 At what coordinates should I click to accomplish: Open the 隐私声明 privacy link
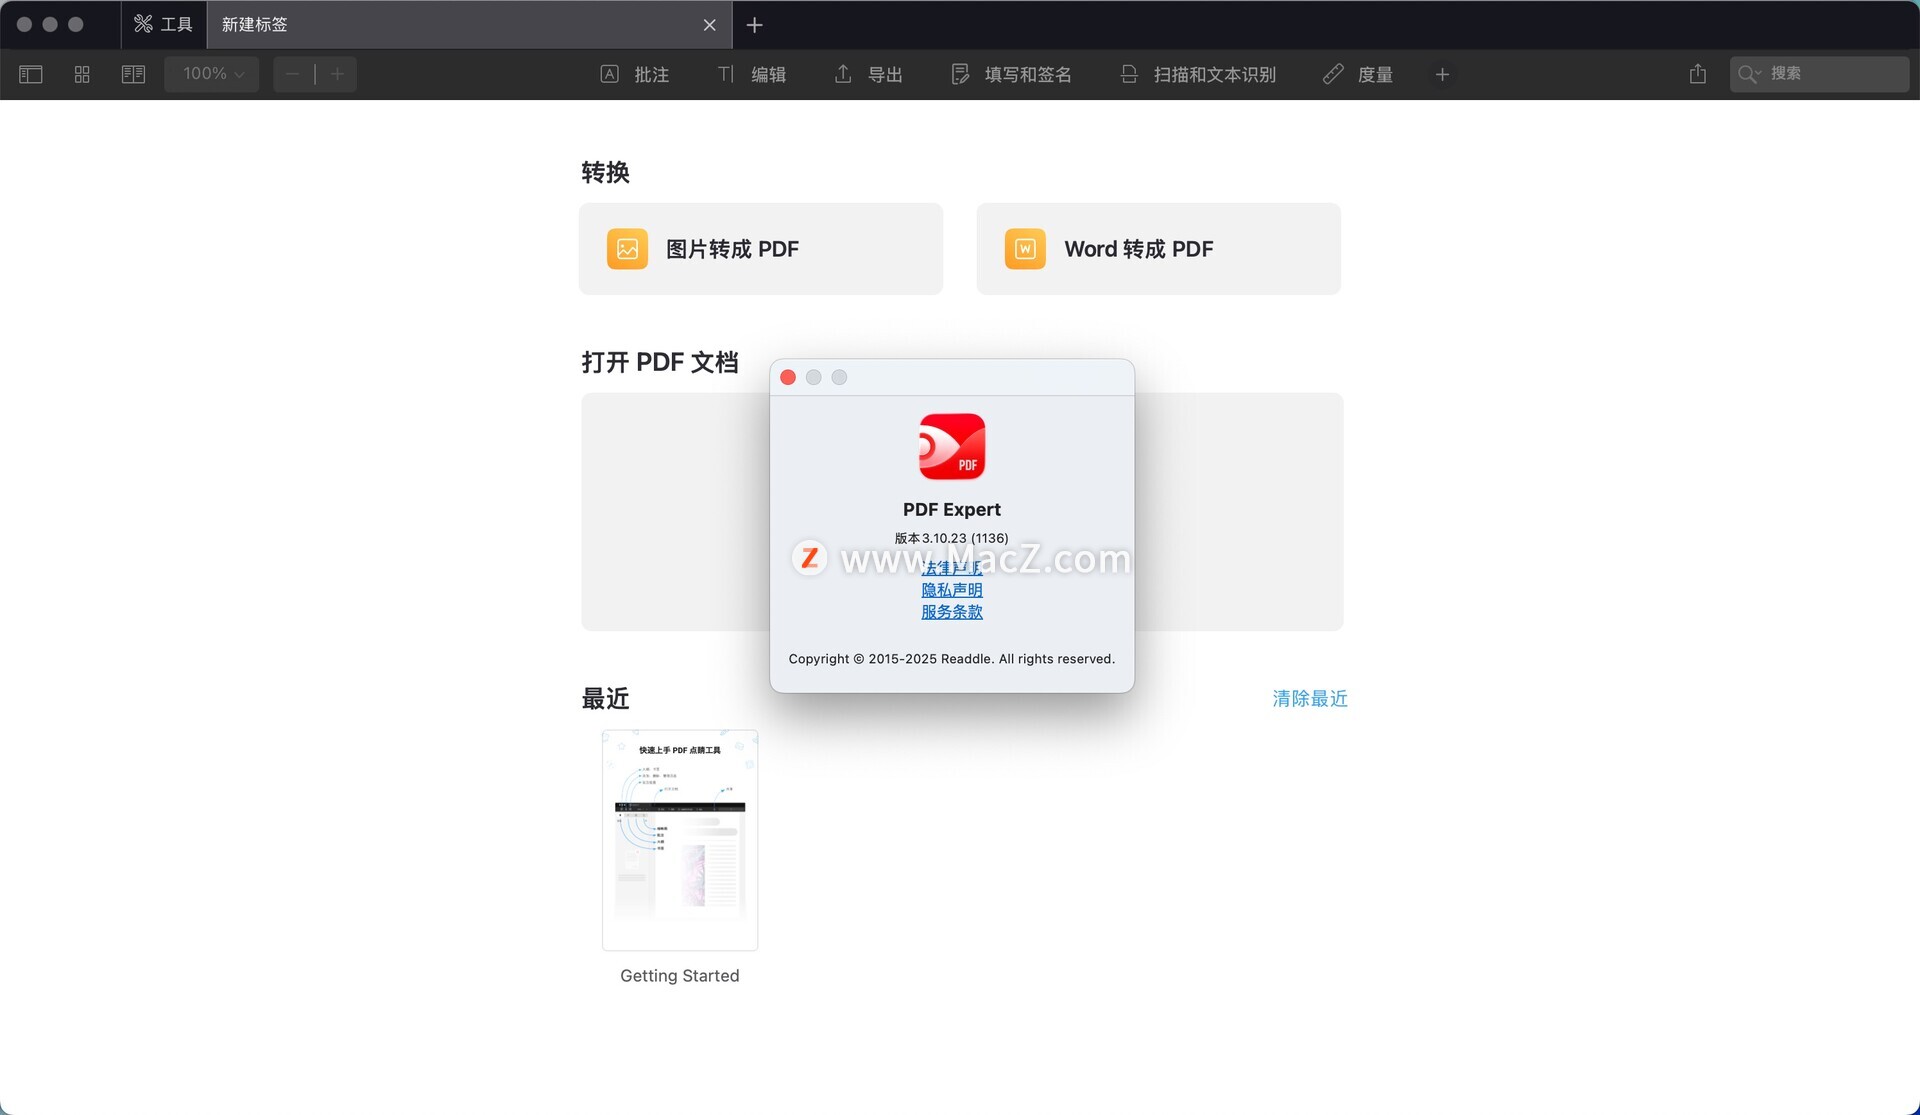[x=951, y=590]
